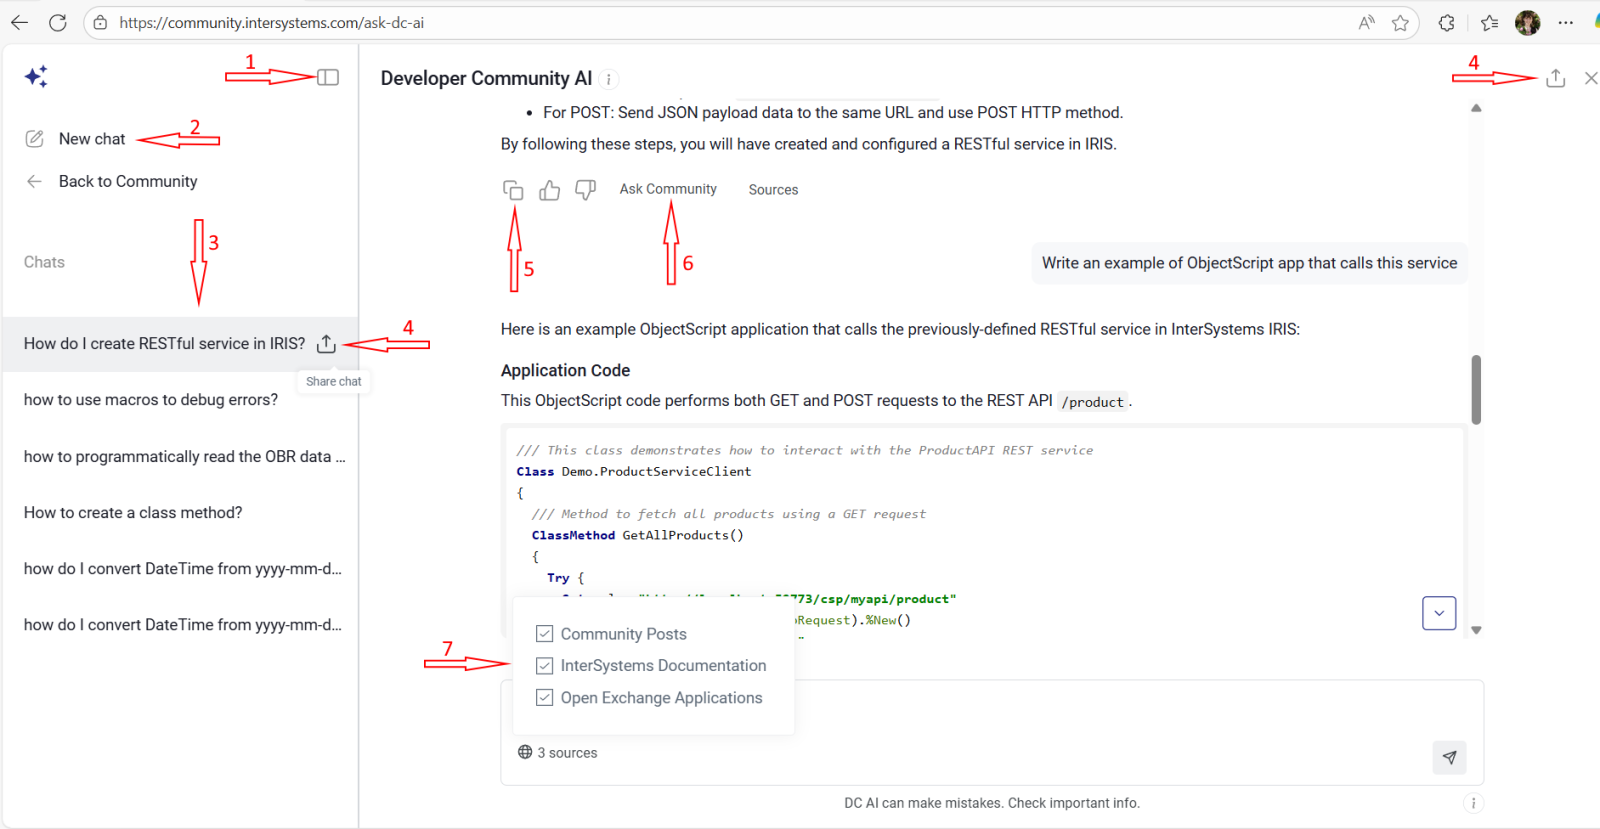Uncheck the Community Posts checkbox
Image resolution: width=1600 pixels, height=829 pixels.
[x=545, y=634]
